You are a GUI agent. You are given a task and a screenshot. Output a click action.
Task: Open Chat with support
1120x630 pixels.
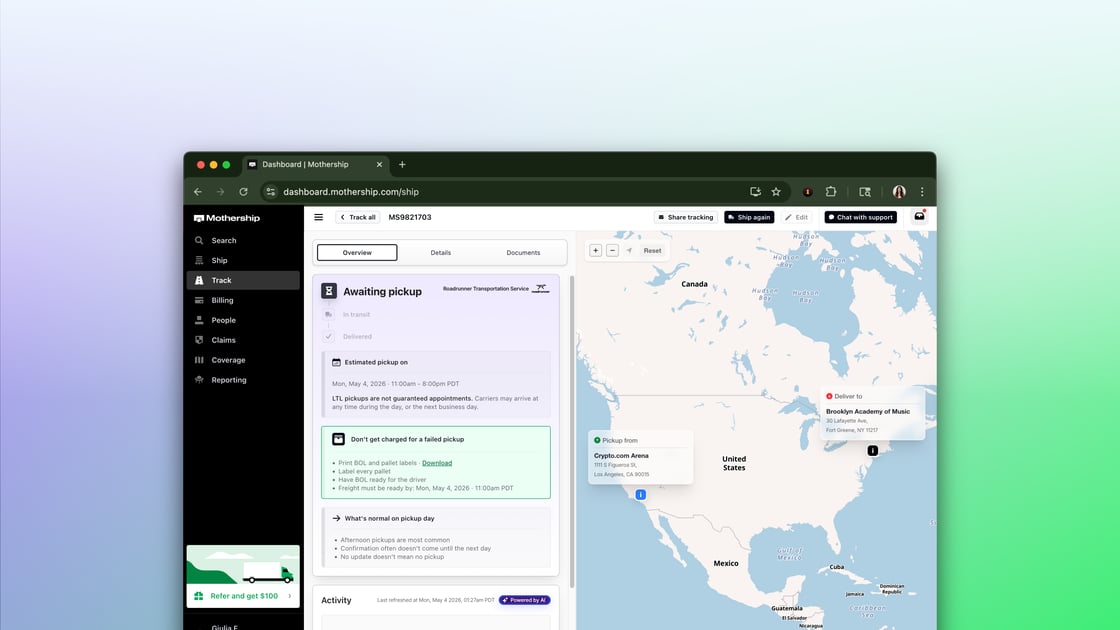[861, 217]
